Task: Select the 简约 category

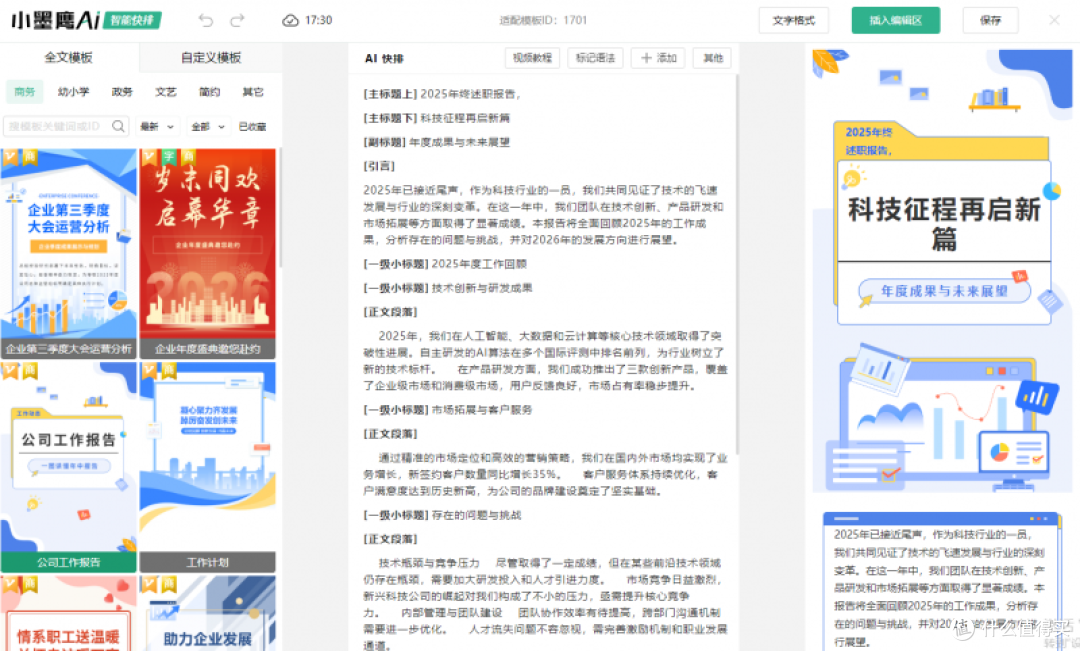Action: tap(209, 92)
